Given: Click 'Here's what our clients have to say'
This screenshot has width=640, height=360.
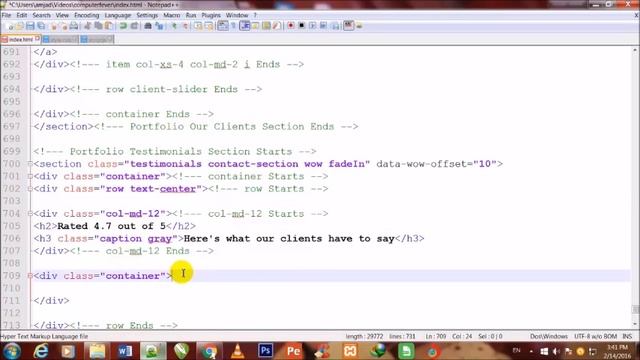Looking at the screenshot, I should point(289,239).
